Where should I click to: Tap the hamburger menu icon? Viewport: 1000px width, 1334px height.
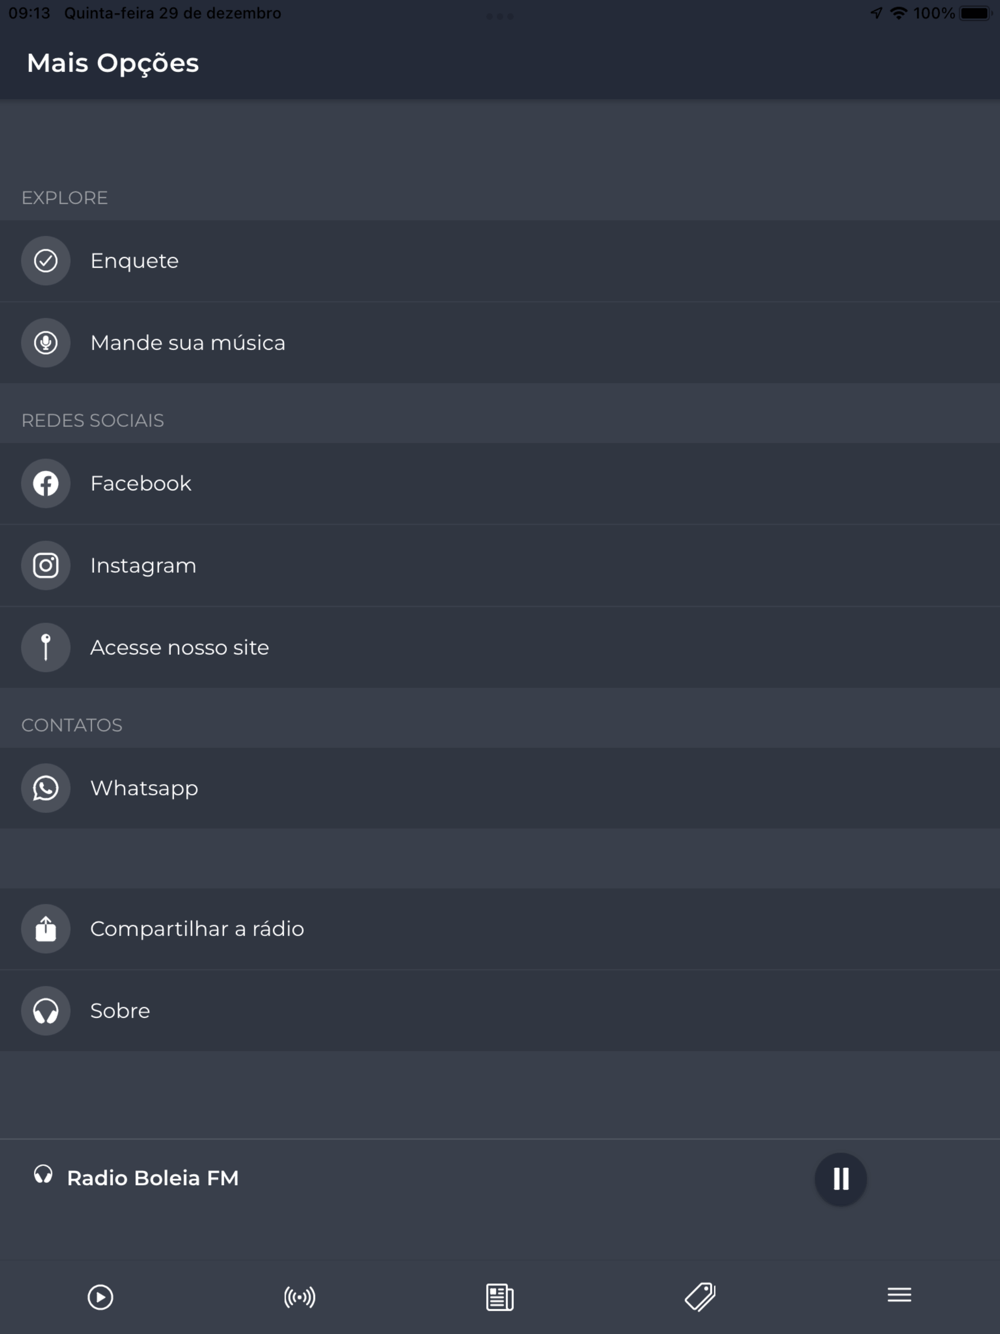tap(899, 1295)
